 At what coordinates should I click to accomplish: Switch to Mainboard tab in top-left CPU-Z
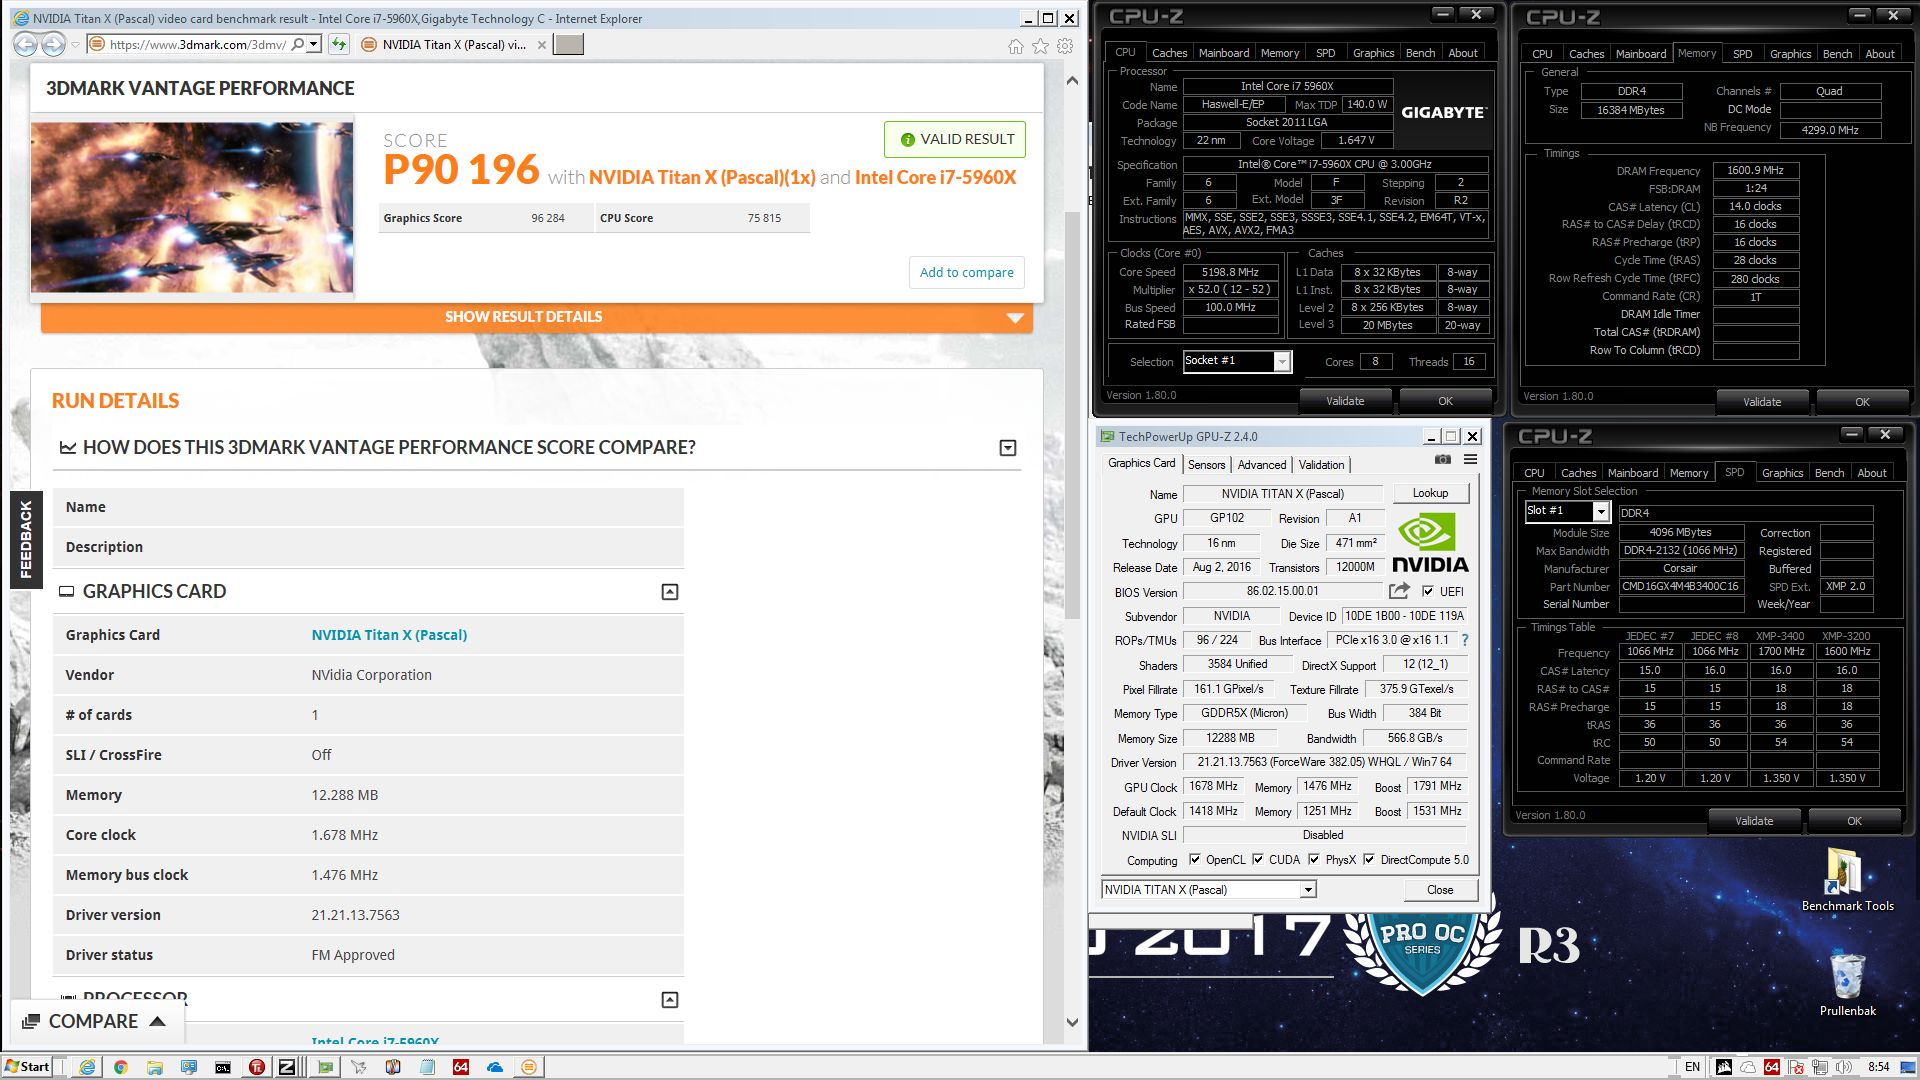tap(1223, 53)
